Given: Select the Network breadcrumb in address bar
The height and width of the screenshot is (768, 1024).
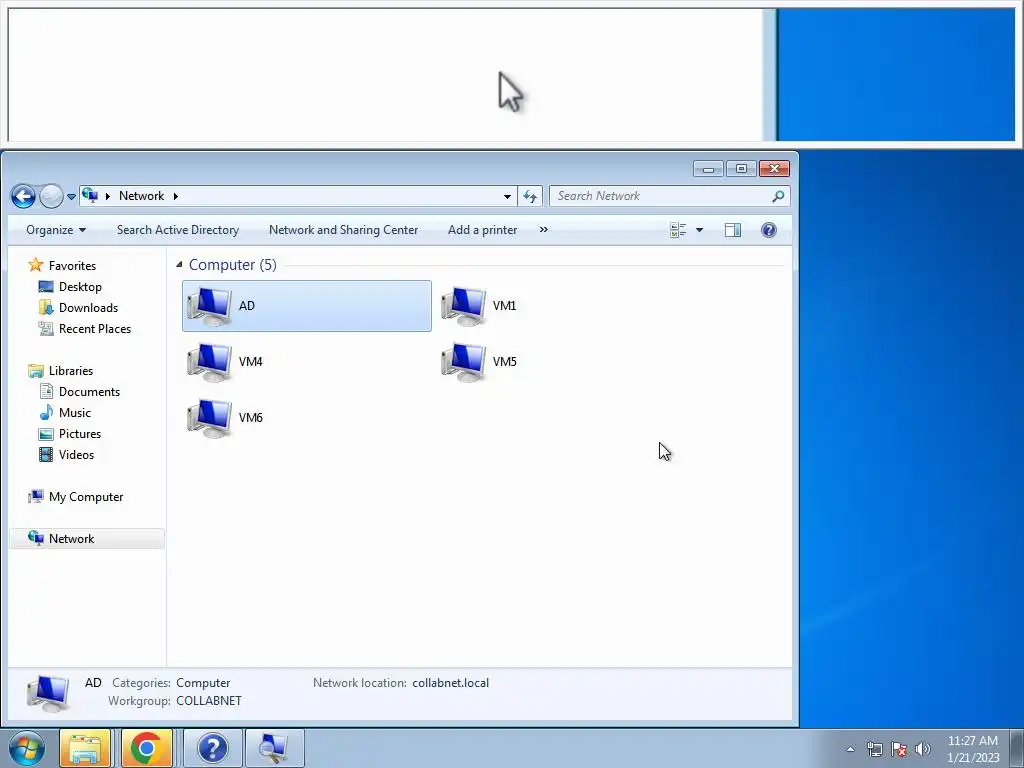Looking at the screenshot, I should pos(141,196).
